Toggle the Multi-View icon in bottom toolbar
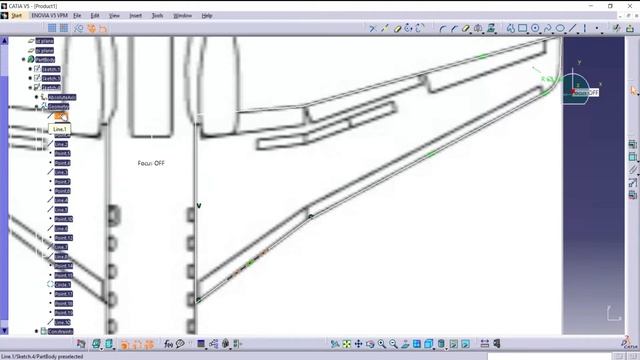This screenshot has width=640, height=360. click(416, 344)
